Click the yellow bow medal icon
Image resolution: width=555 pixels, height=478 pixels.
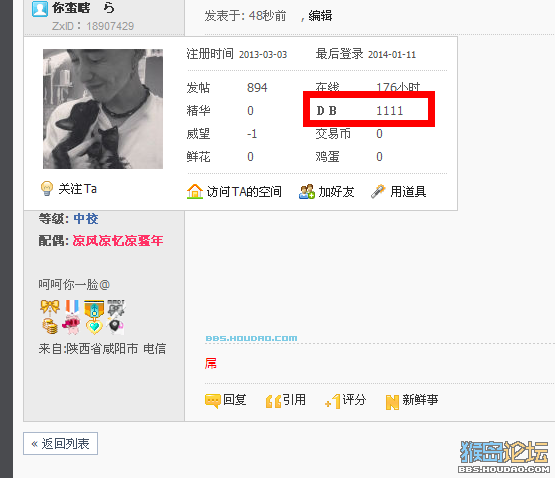tap(50, 307)
